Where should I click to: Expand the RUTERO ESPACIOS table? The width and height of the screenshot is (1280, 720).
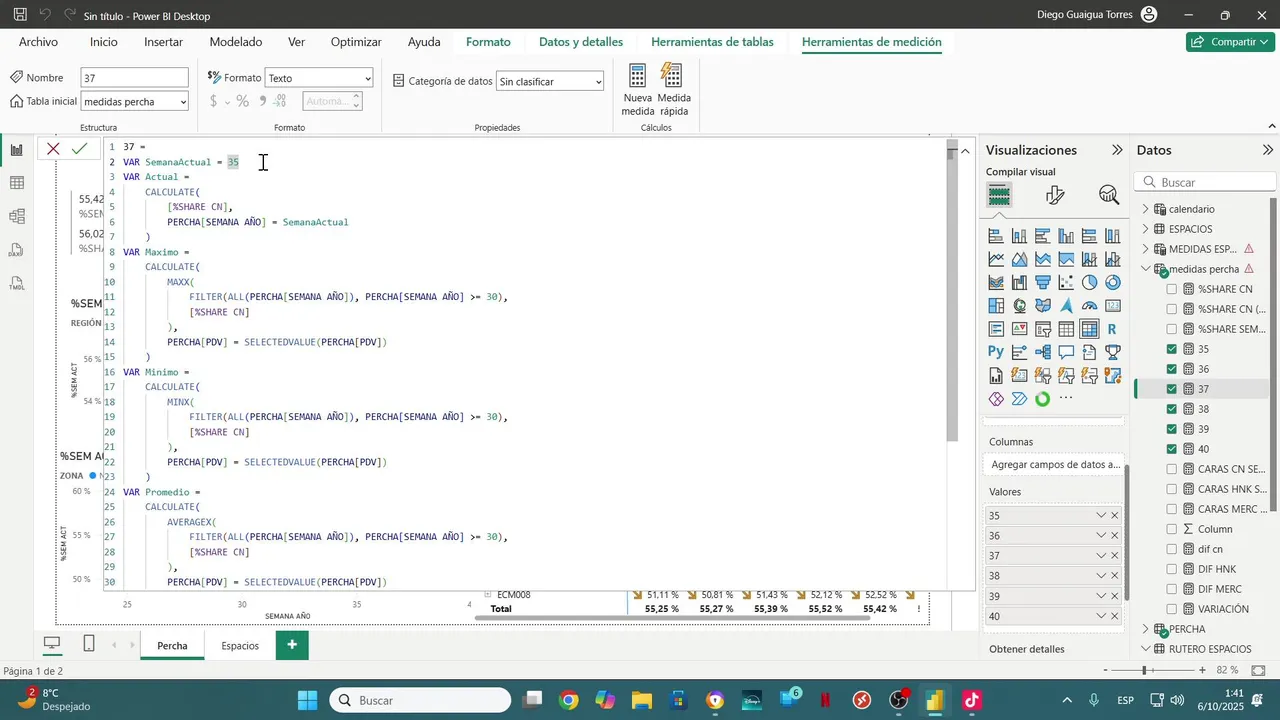click(1146, 649)
